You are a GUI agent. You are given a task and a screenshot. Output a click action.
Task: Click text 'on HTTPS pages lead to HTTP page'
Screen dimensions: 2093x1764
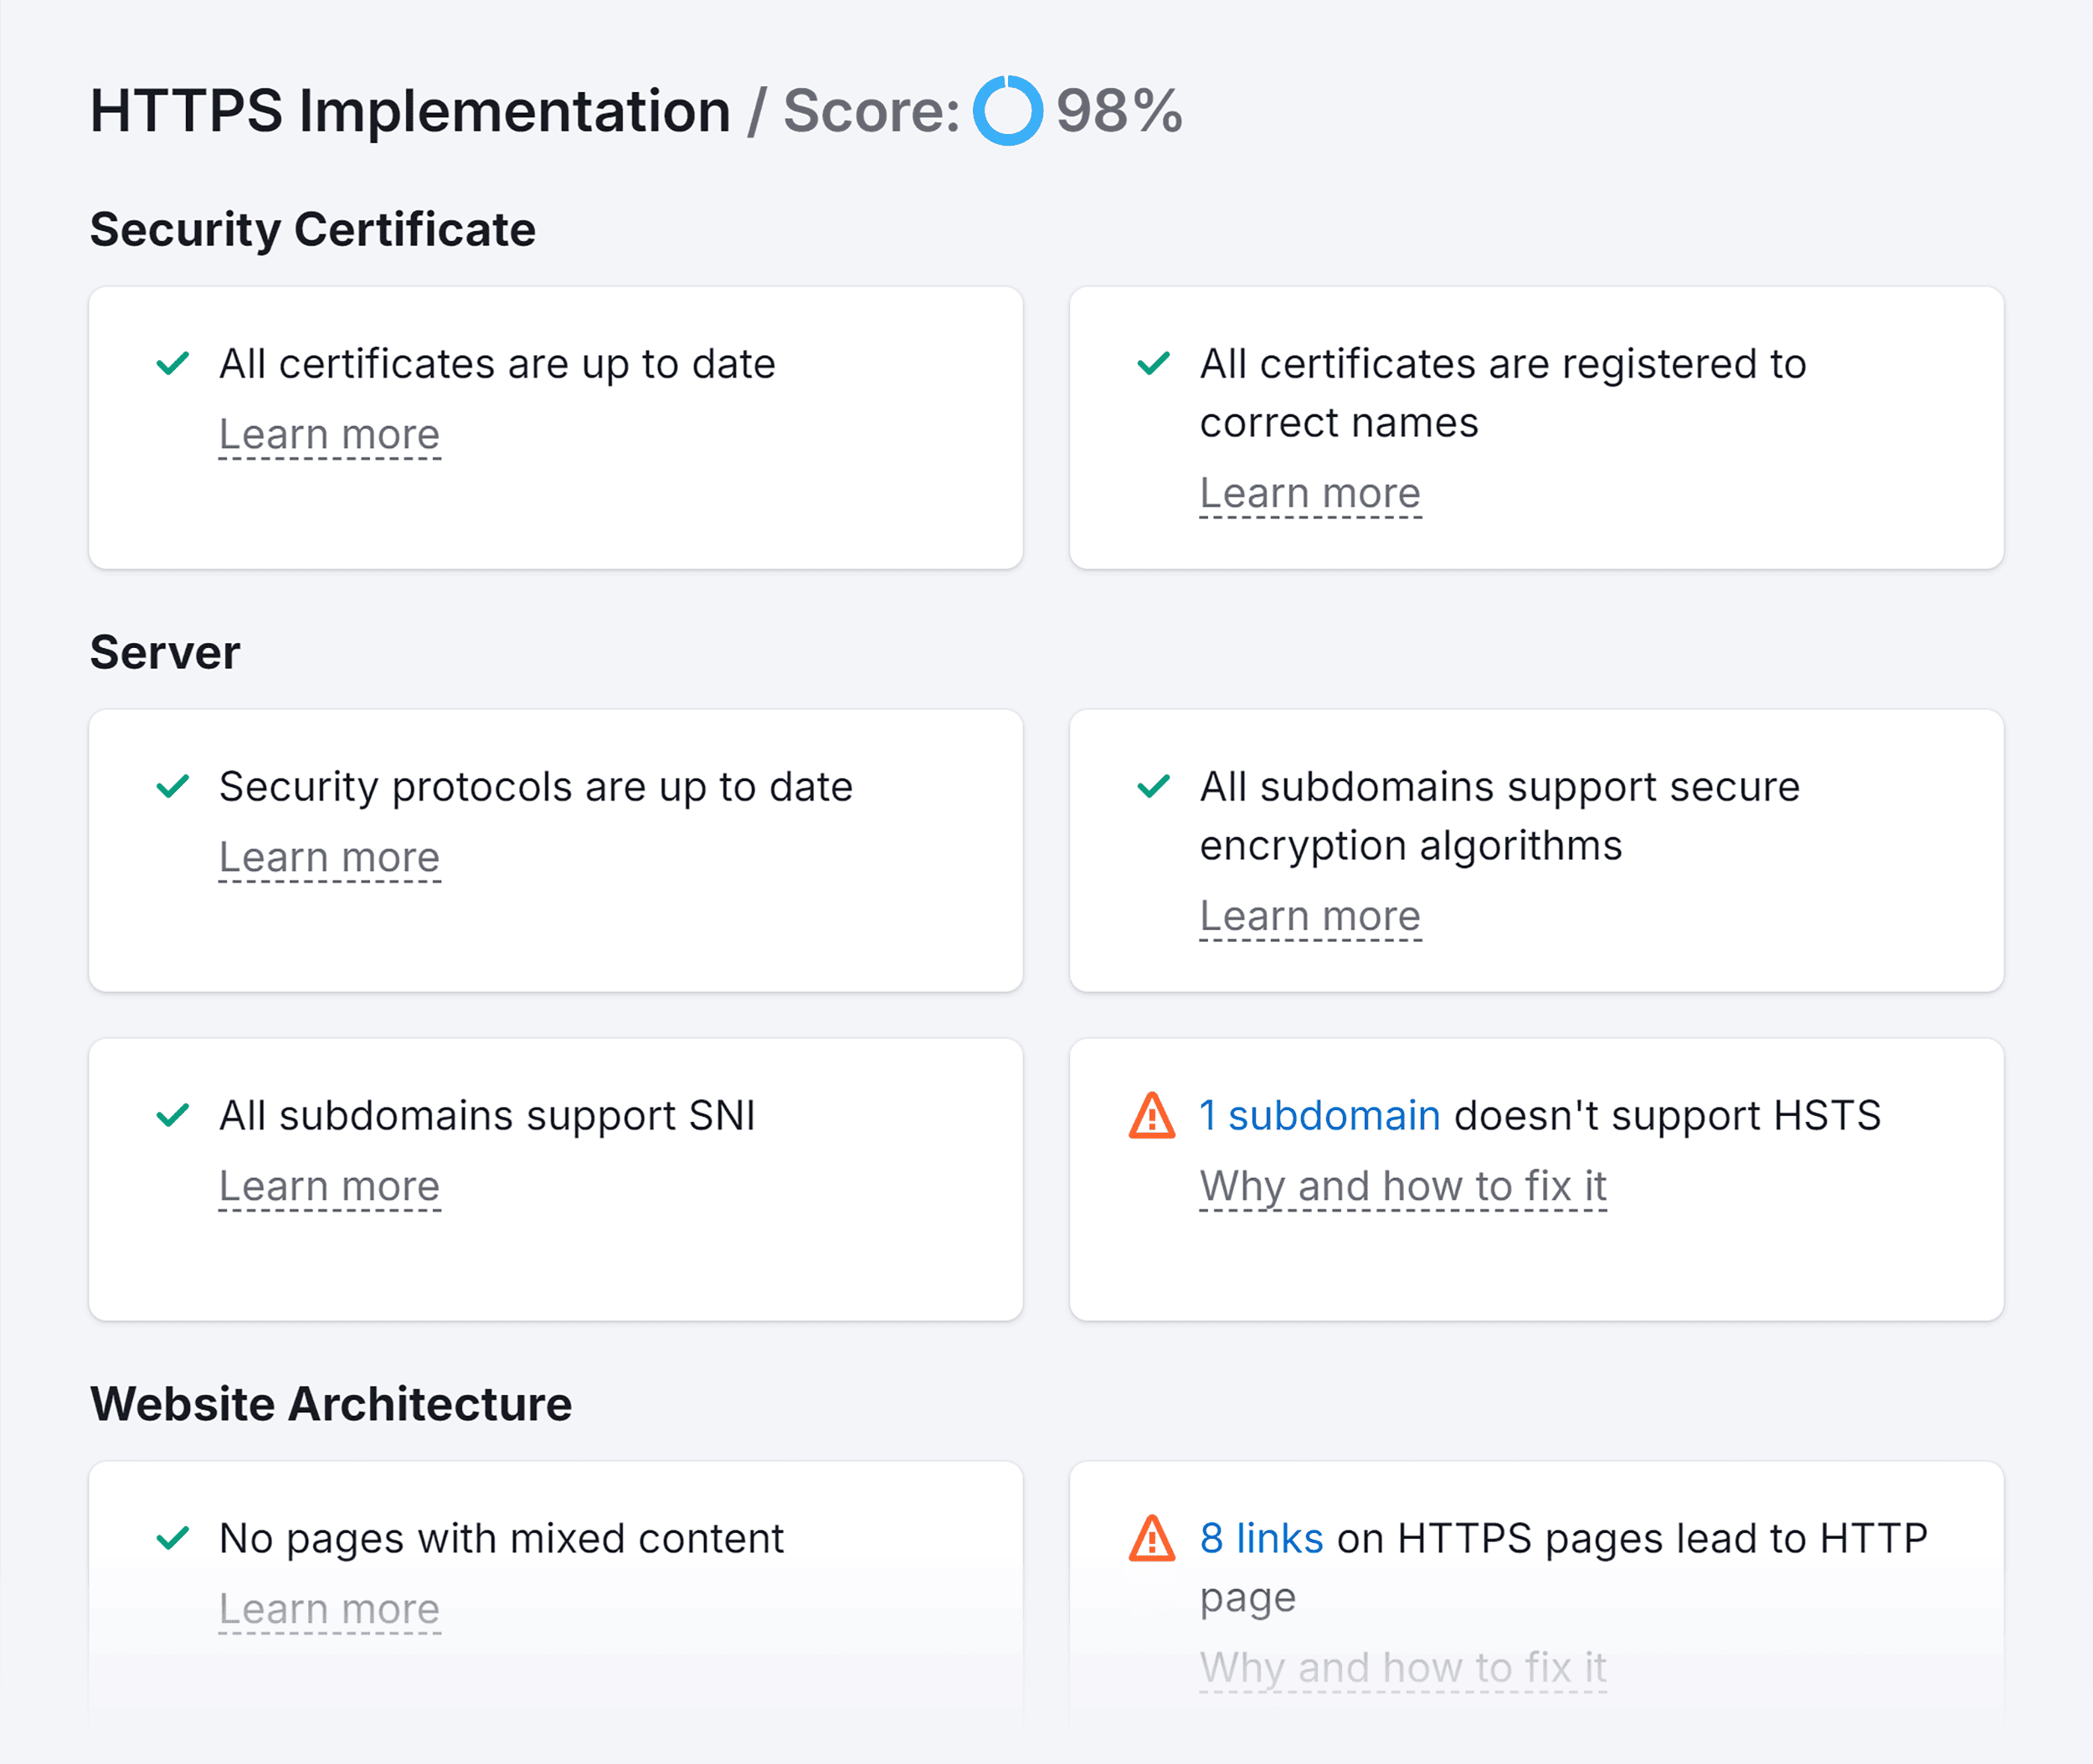point(1564,1568)
